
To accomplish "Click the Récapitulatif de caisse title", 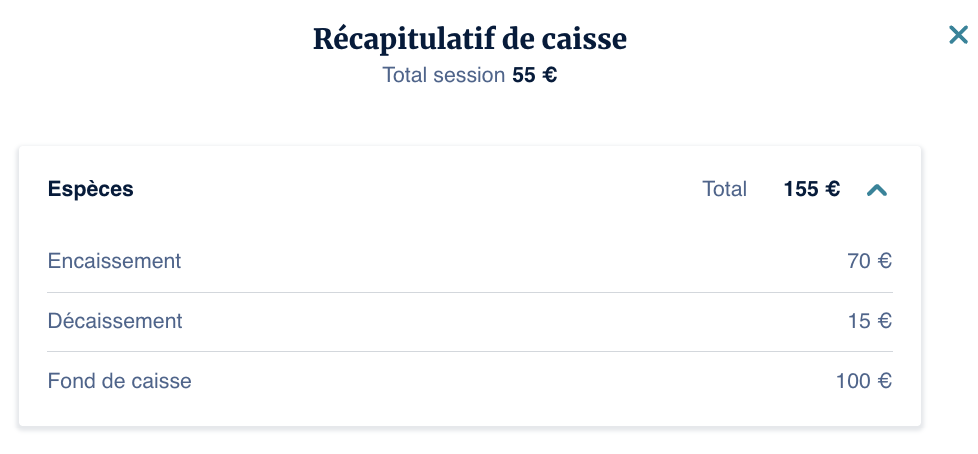I will [470, 39].
